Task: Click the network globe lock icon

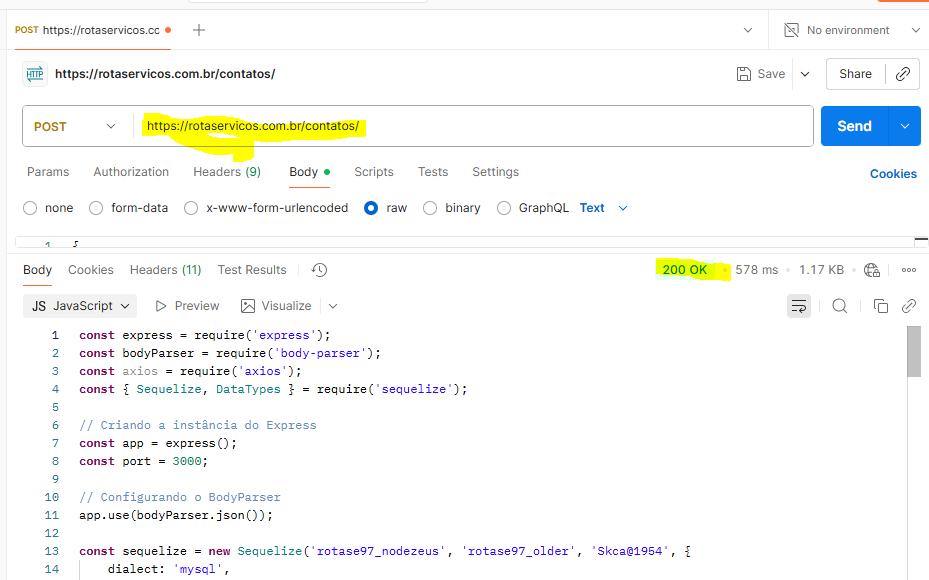Action: [872, 270]
